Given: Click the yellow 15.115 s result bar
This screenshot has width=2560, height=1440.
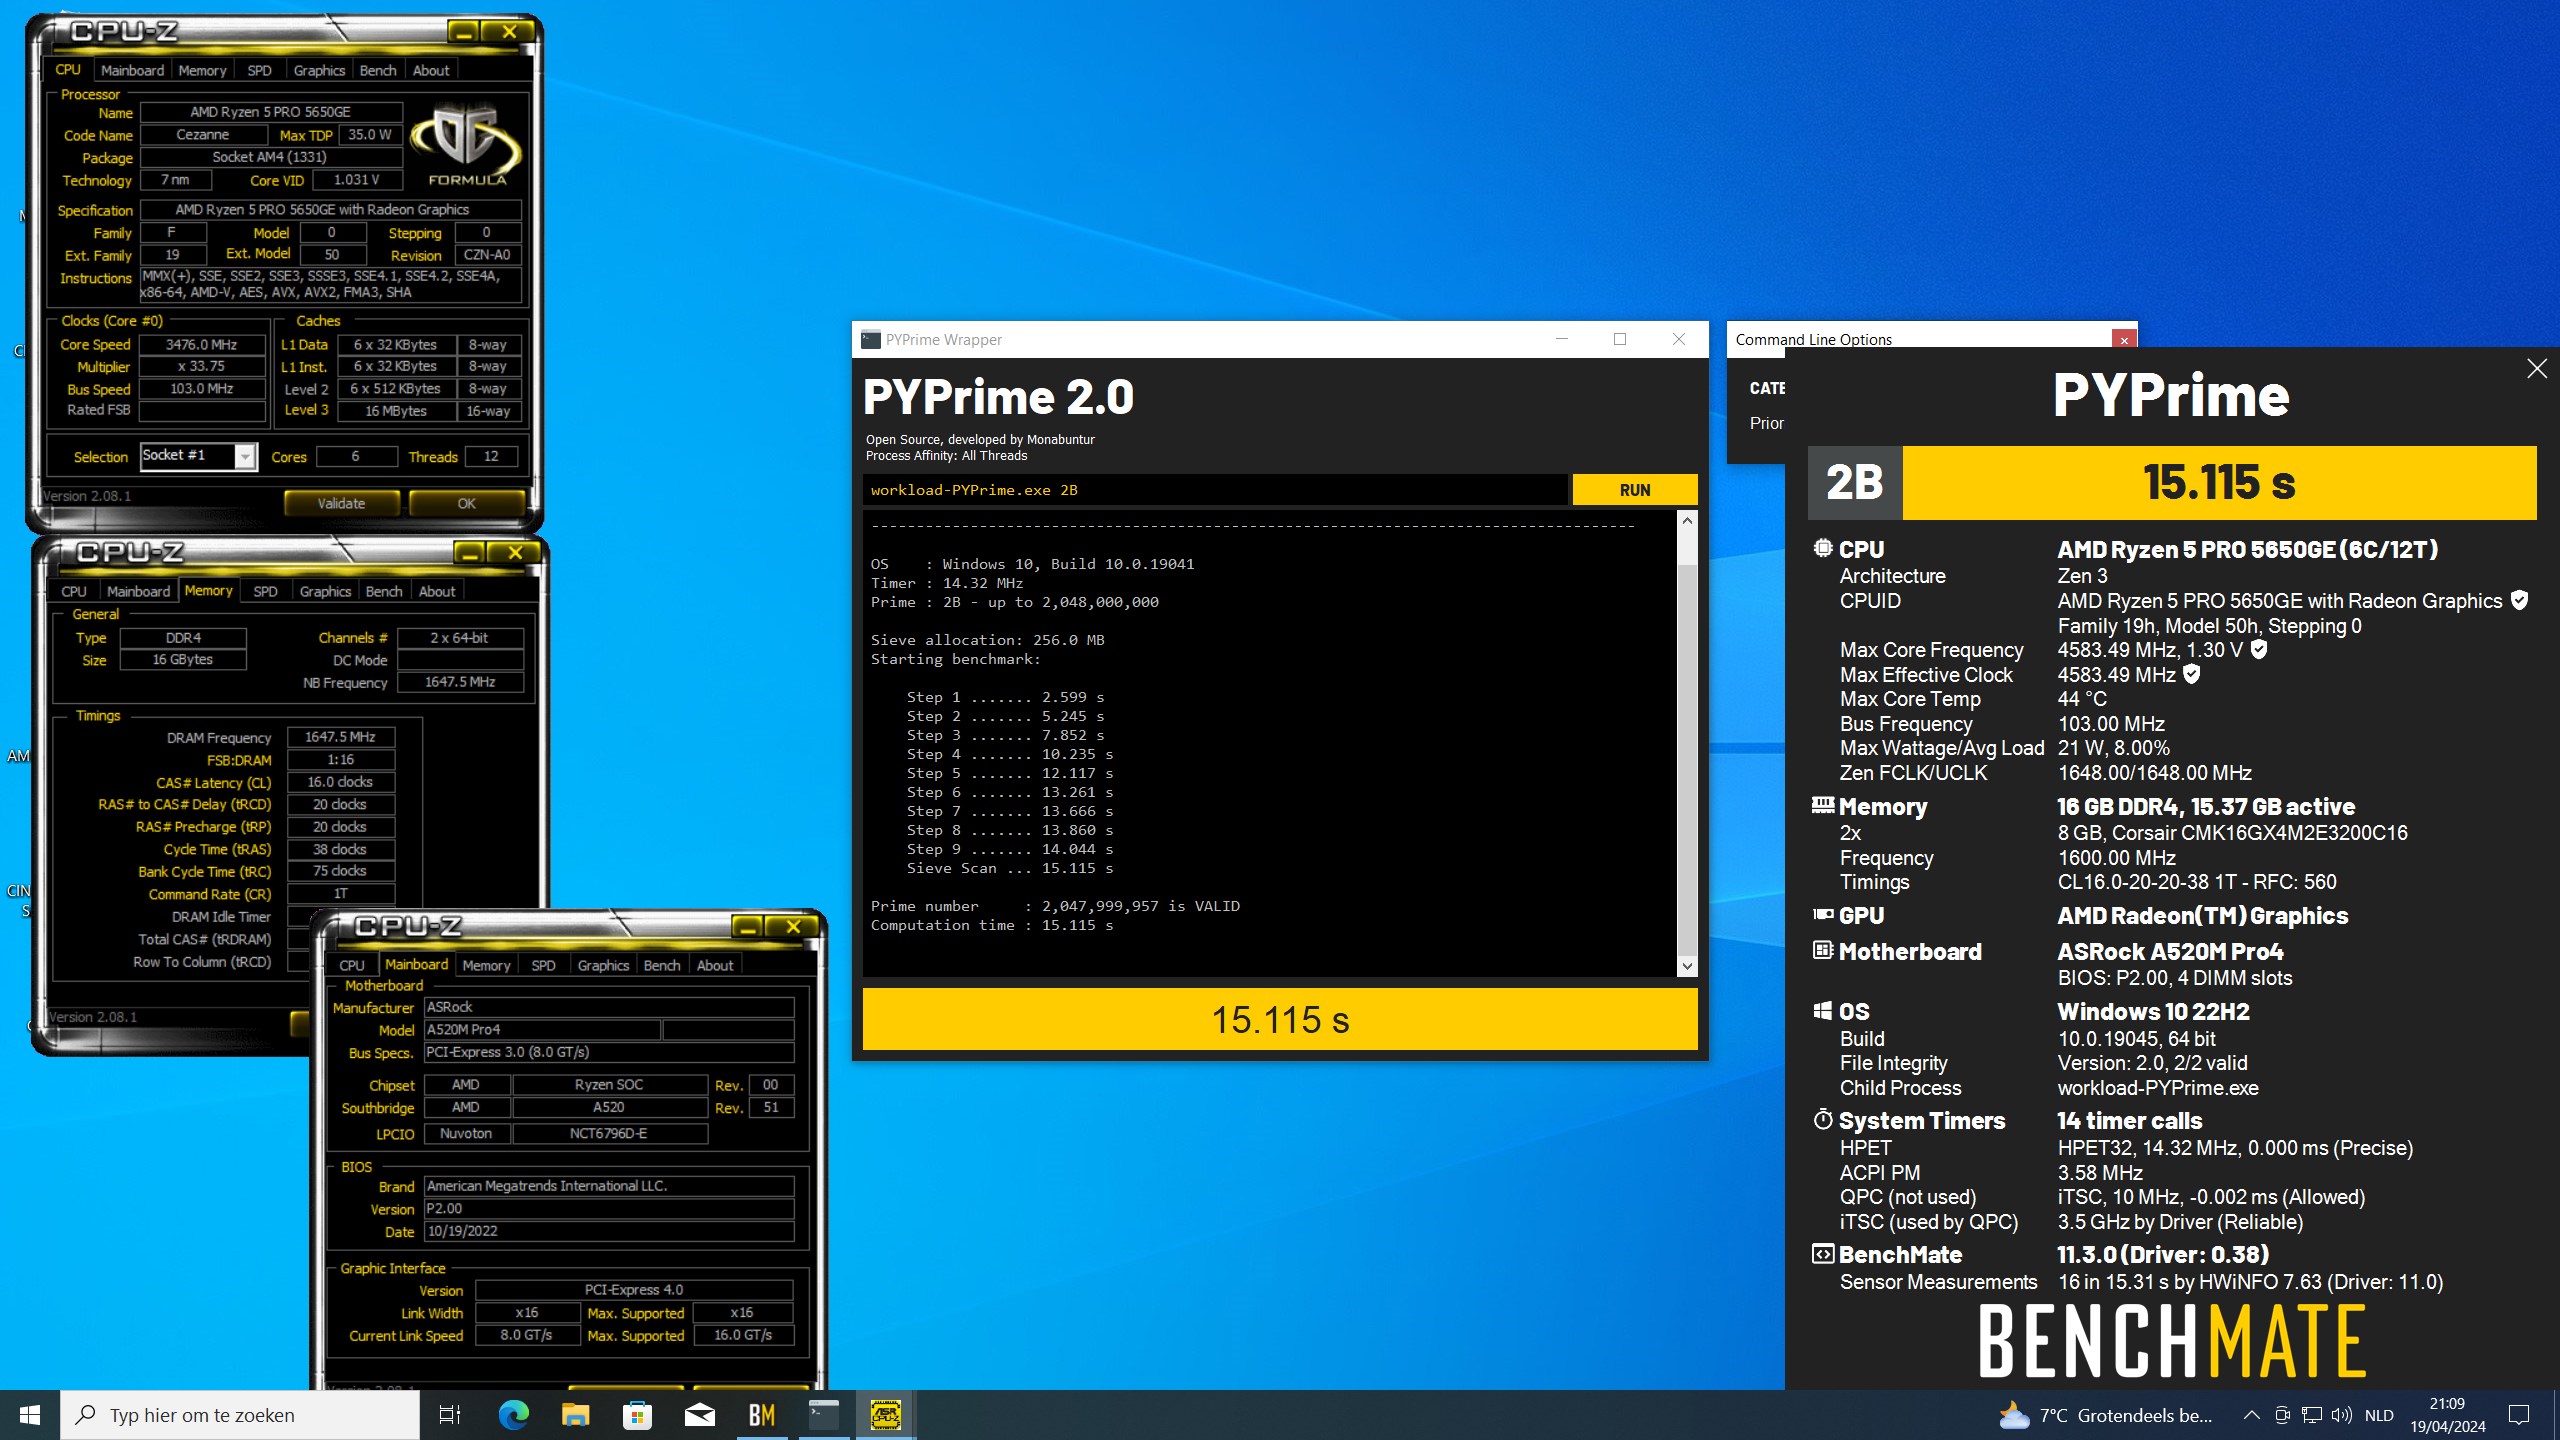Looking at the screenshot, I should [1280, 1020].
